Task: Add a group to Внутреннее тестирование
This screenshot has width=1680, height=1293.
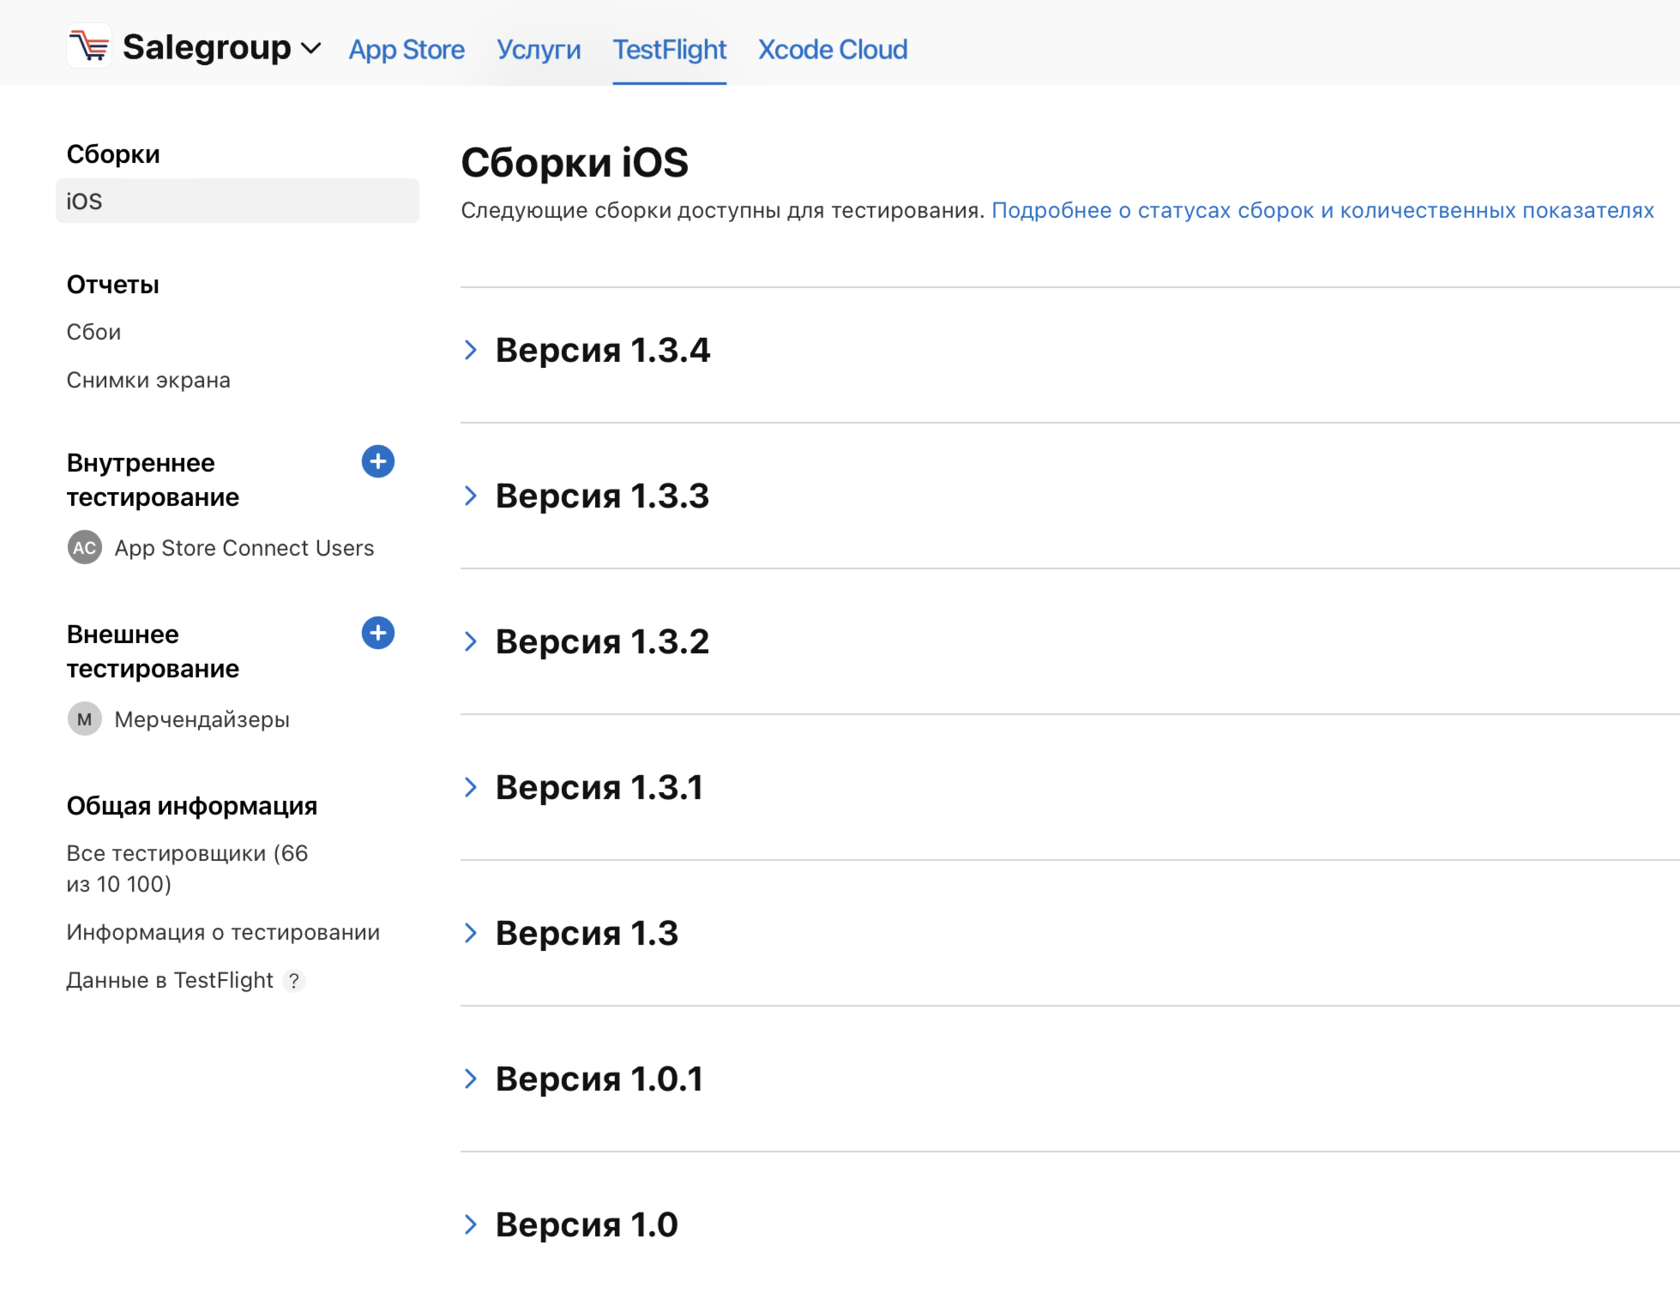Action: [x=377, y=461]
